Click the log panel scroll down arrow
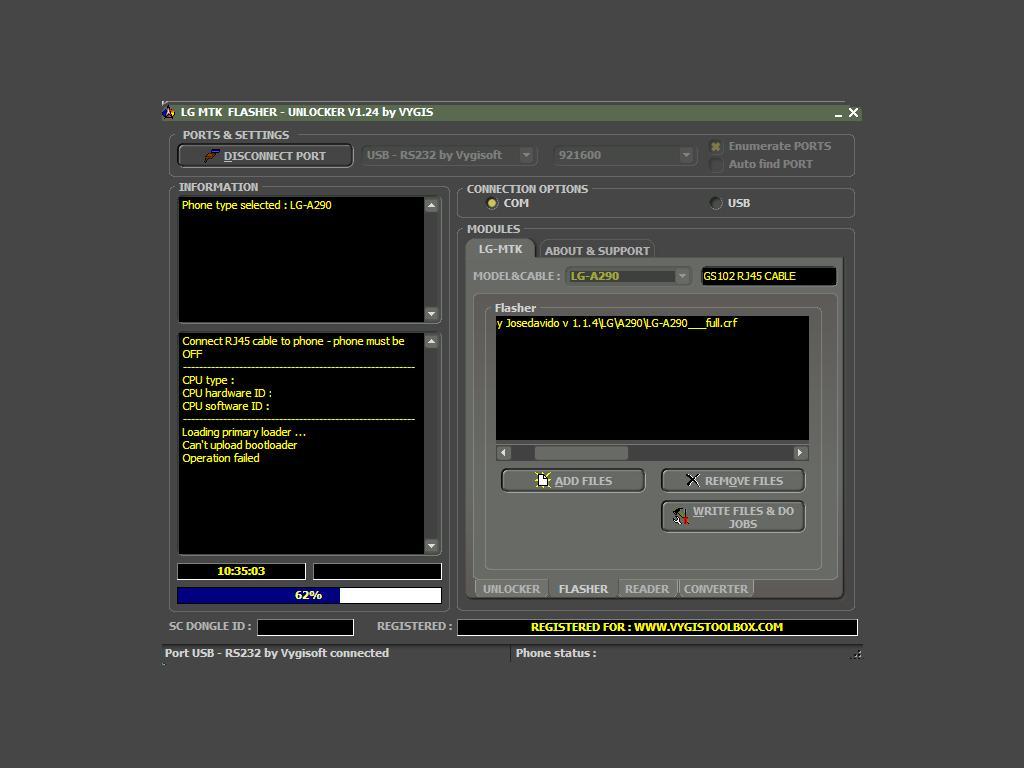This screenshot has width=1024, height=768. (432, 546)
